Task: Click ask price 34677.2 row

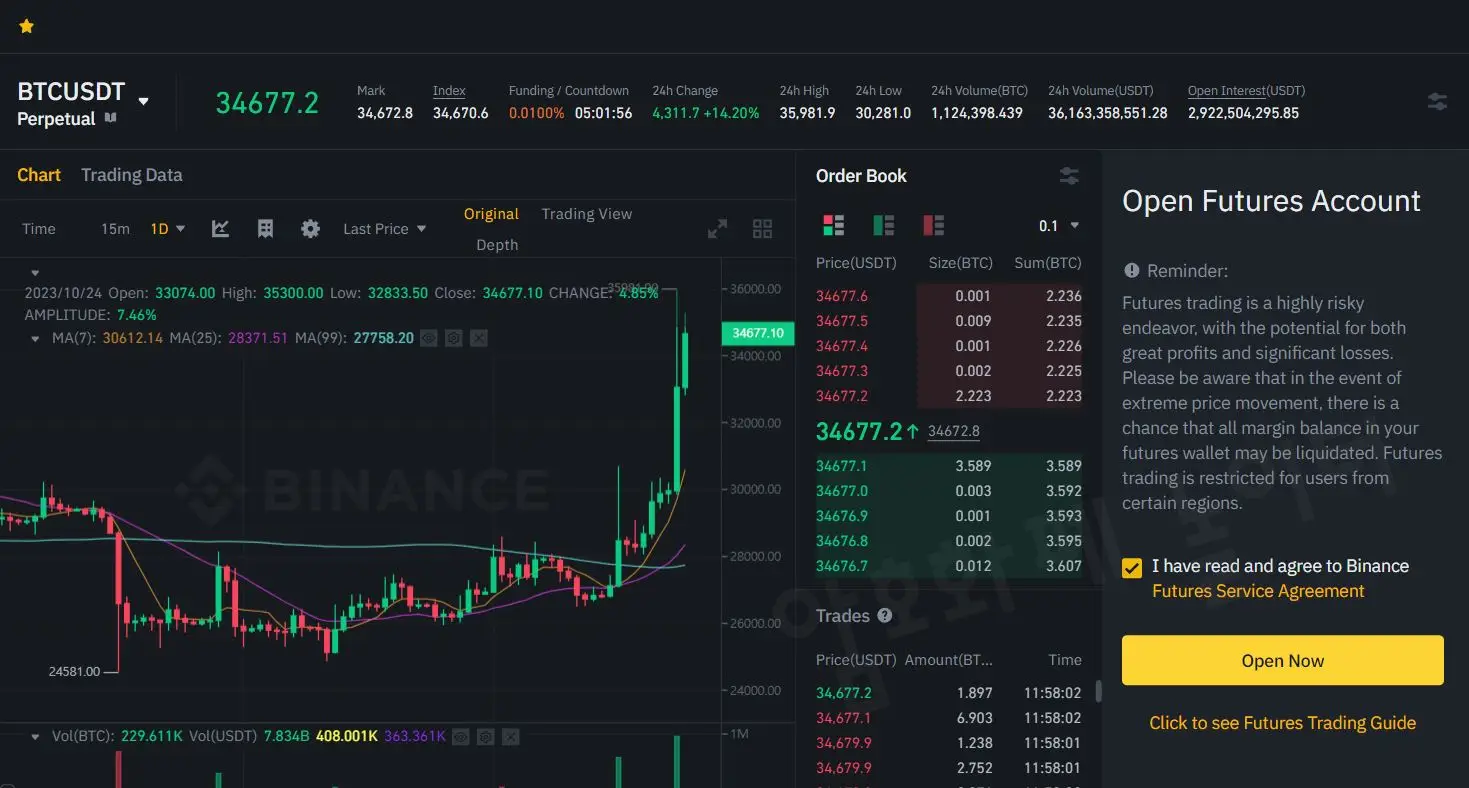Action: point(949,396)
